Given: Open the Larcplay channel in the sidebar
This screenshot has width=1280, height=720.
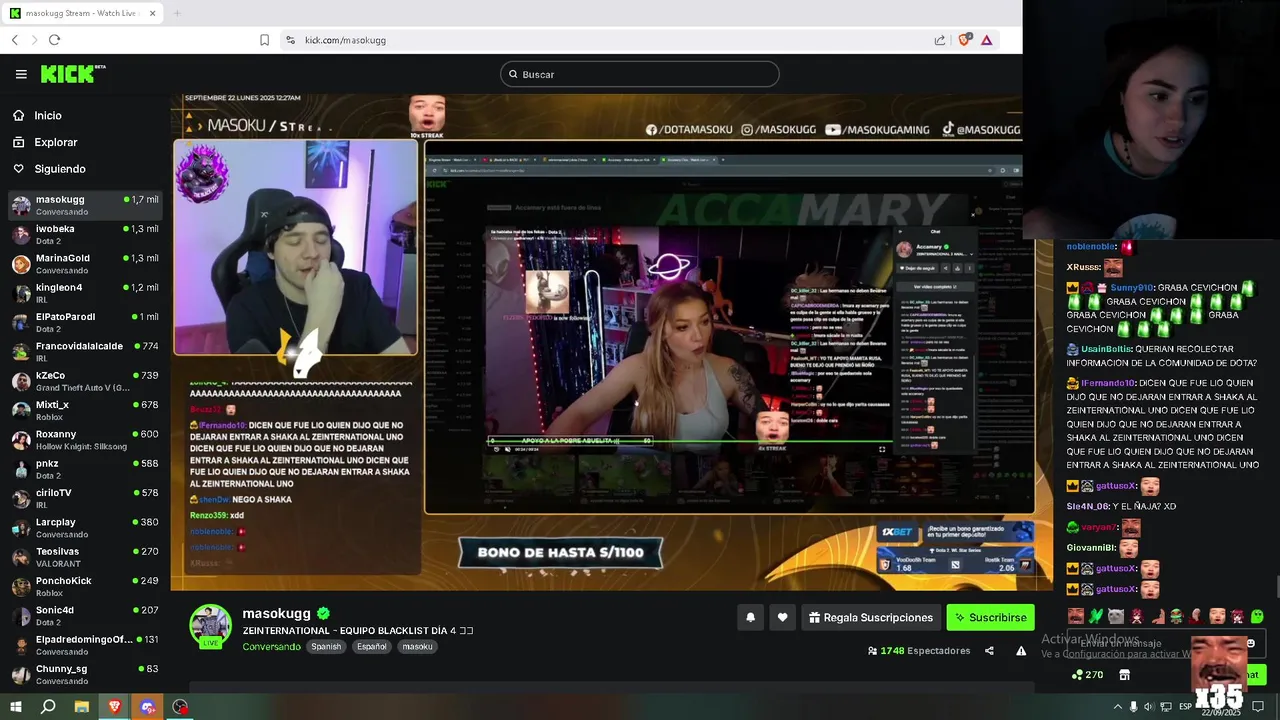Looking at the screenshot, I should click(85, 527).
